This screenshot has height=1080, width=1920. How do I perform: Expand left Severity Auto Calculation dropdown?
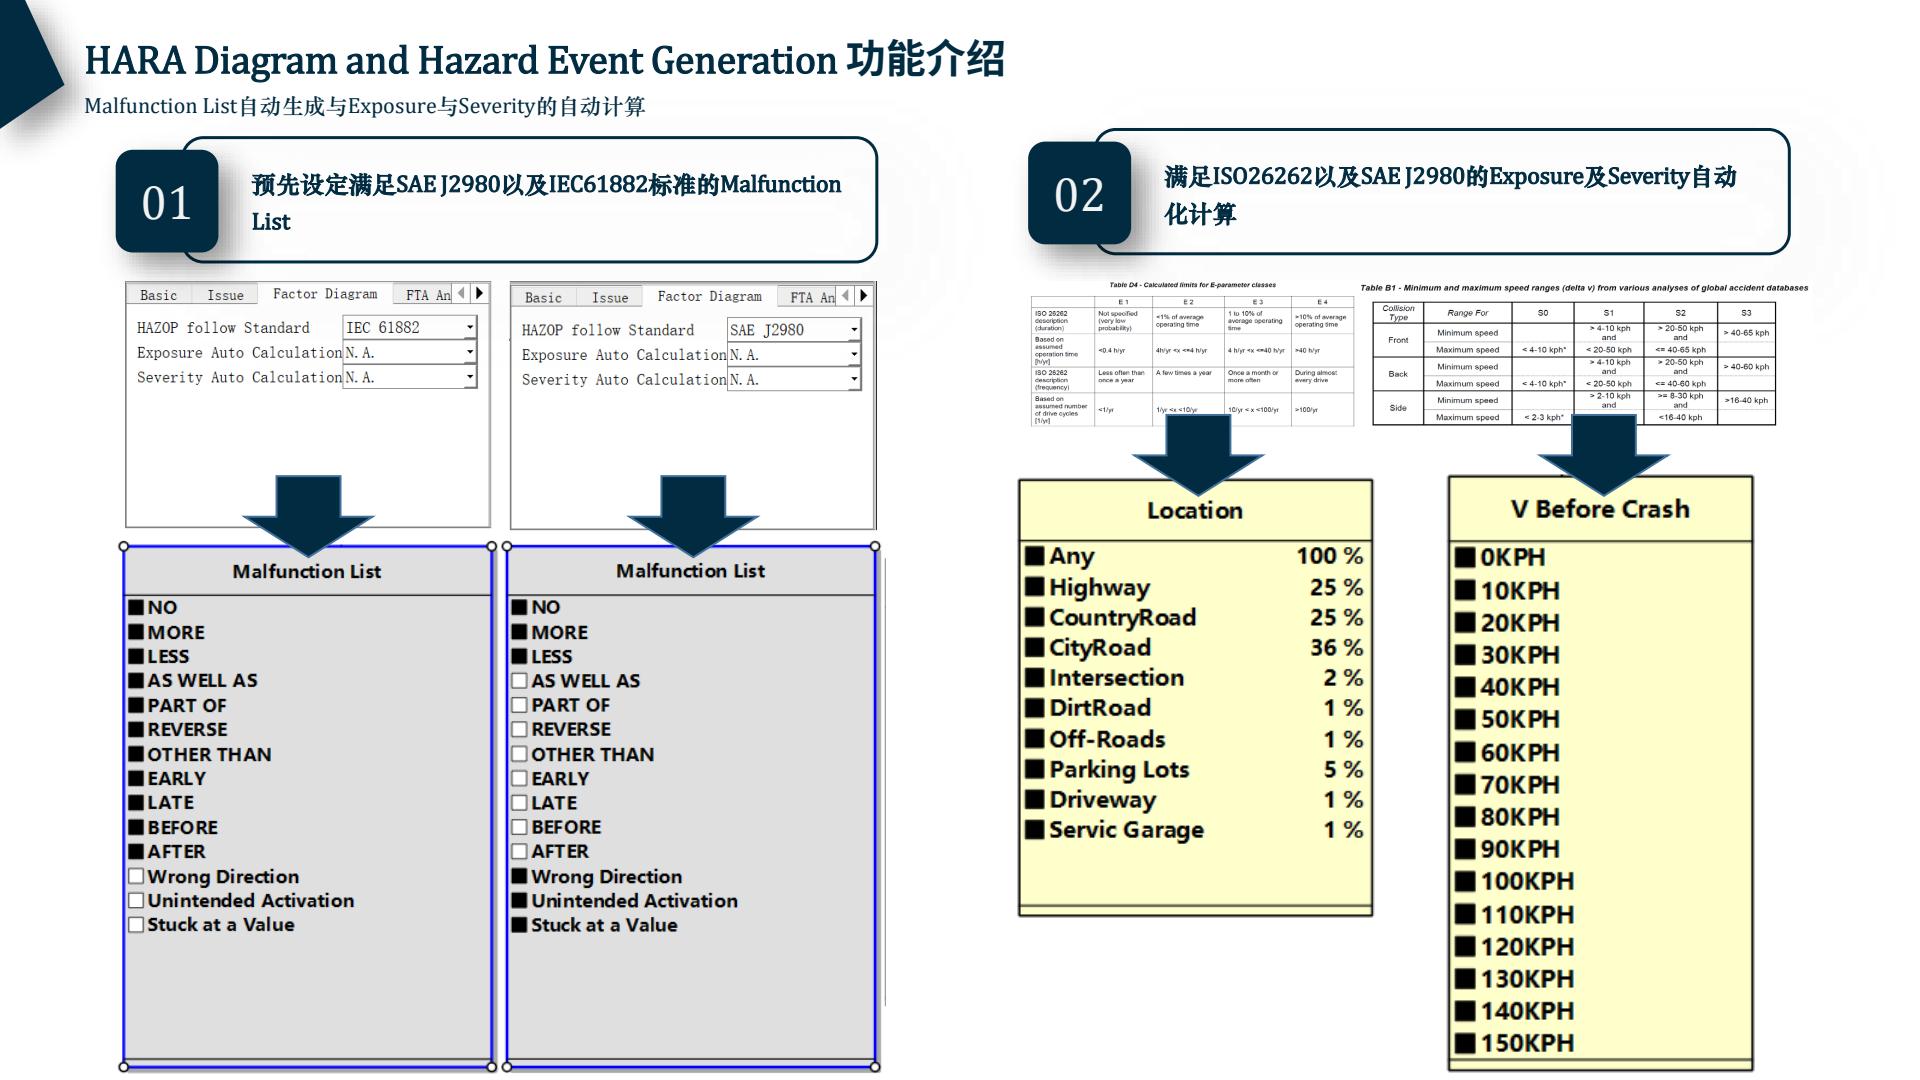tap(469, 377)
